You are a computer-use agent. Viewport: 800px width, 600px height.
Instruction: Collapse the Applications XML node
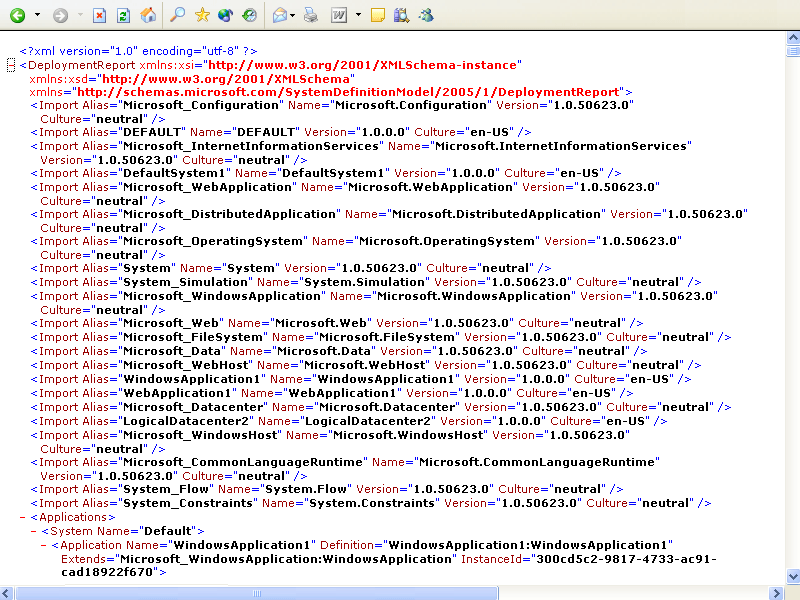pyautogui.click(x=23, y=517)
